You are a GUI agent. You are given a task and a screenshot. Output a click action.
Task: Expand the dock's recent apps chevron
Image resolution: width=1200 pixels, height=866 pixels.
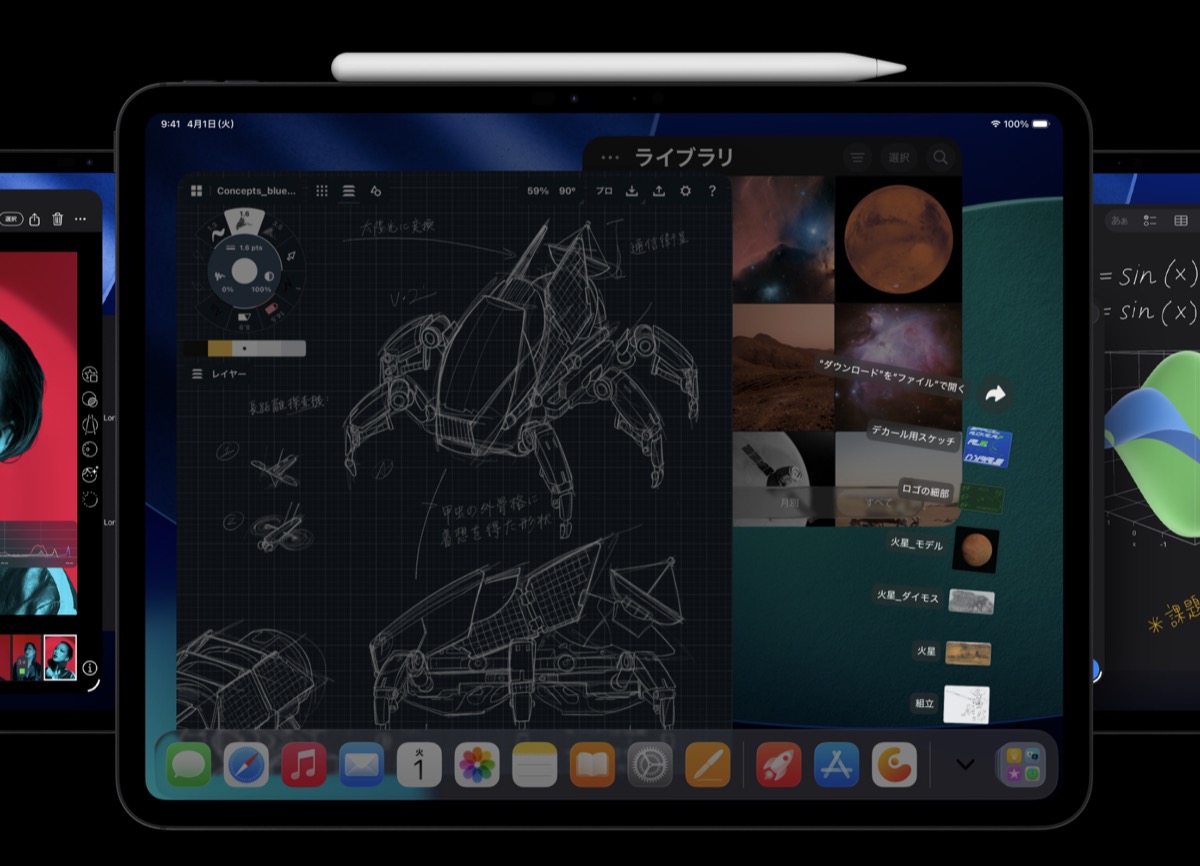tap(965, 764)
